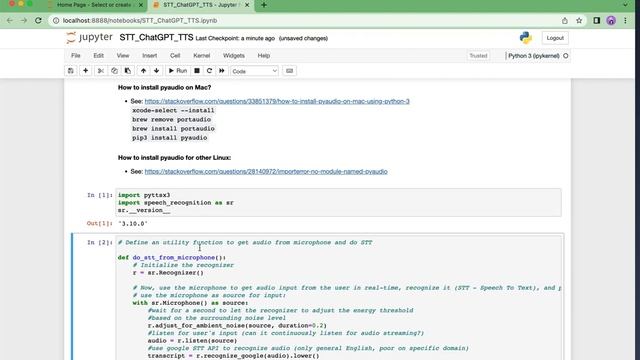Open the Cell menu
Viewport: 640px width, 360px height.
point(175,56)
